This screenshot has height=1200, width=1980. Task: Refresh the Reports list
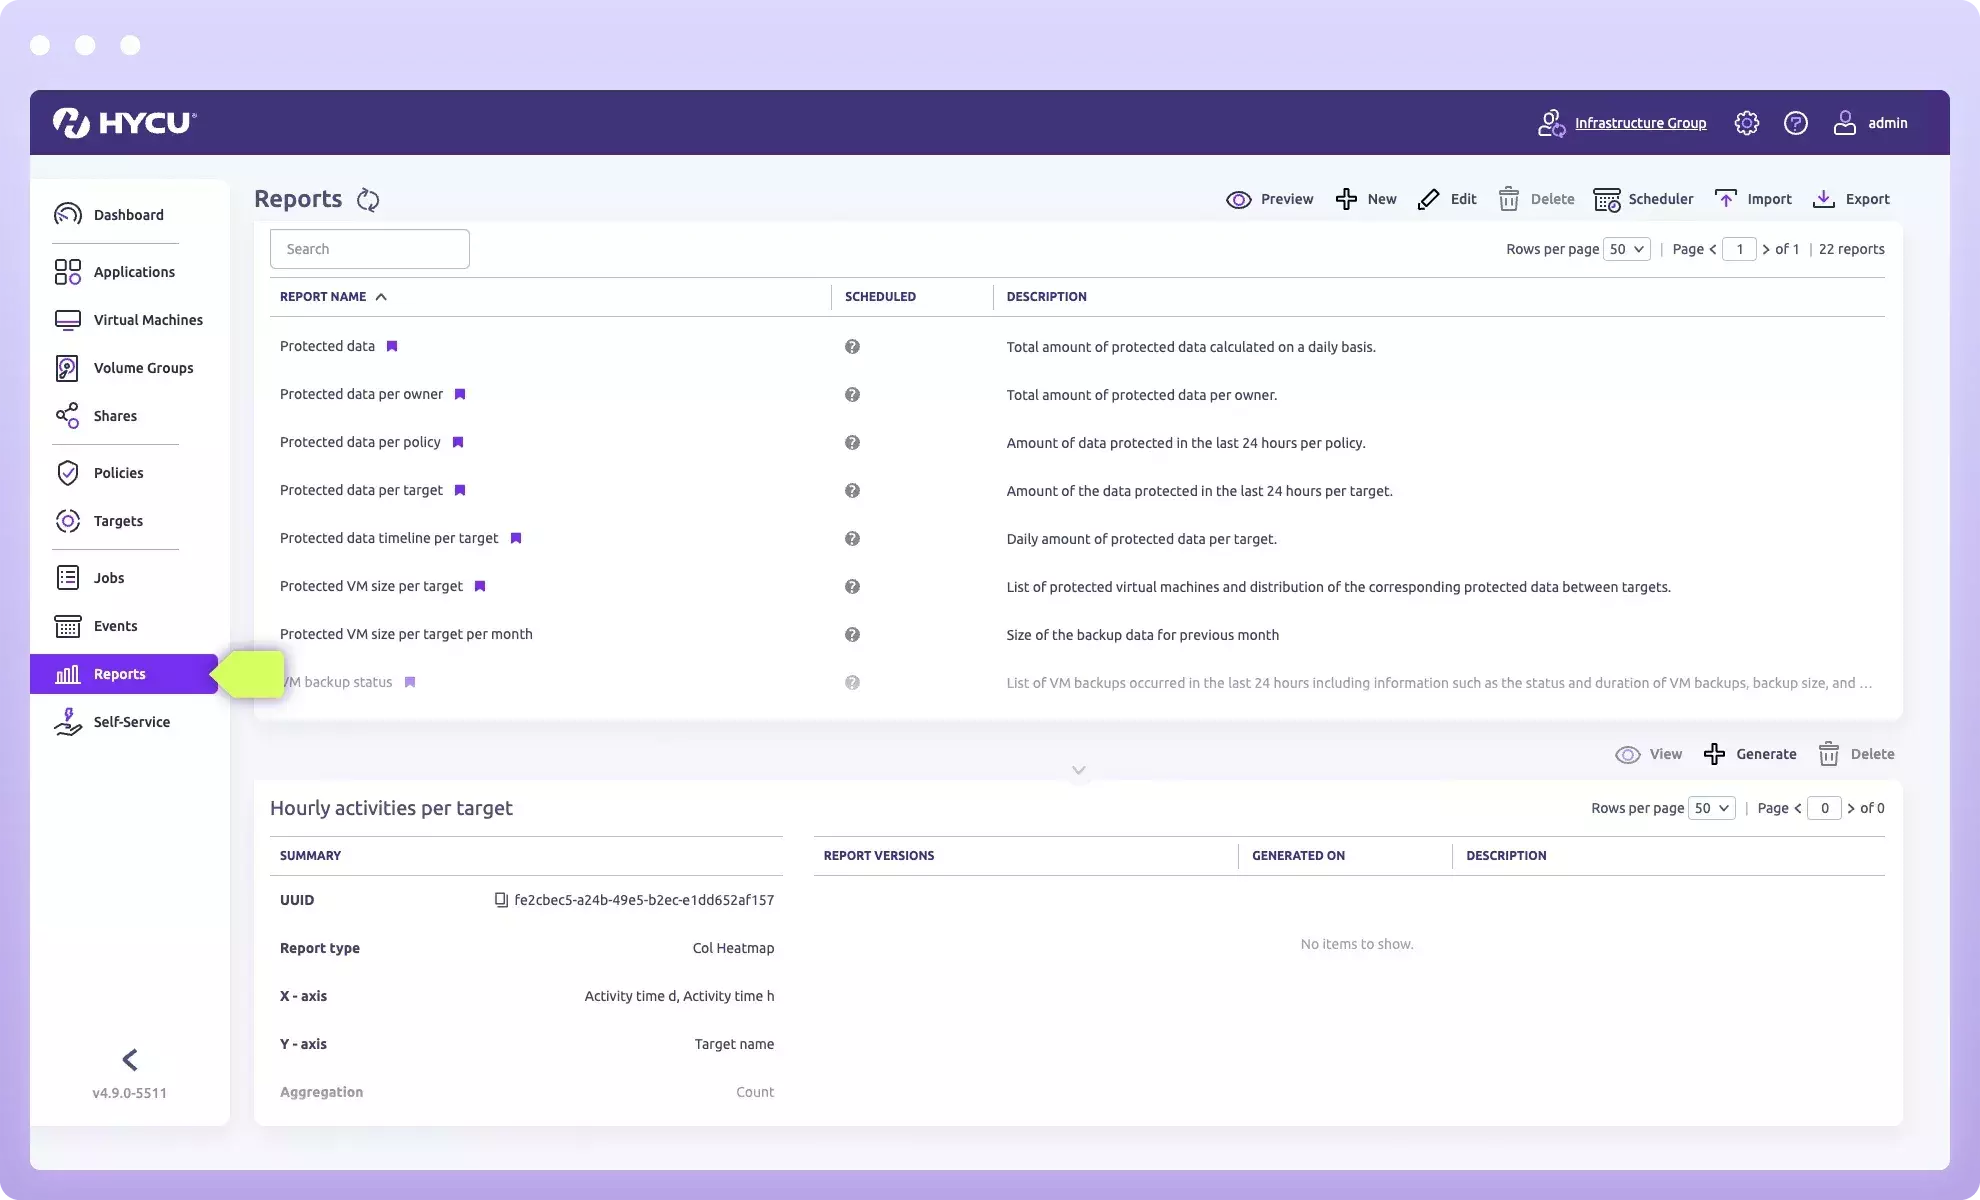pos(368,199)
